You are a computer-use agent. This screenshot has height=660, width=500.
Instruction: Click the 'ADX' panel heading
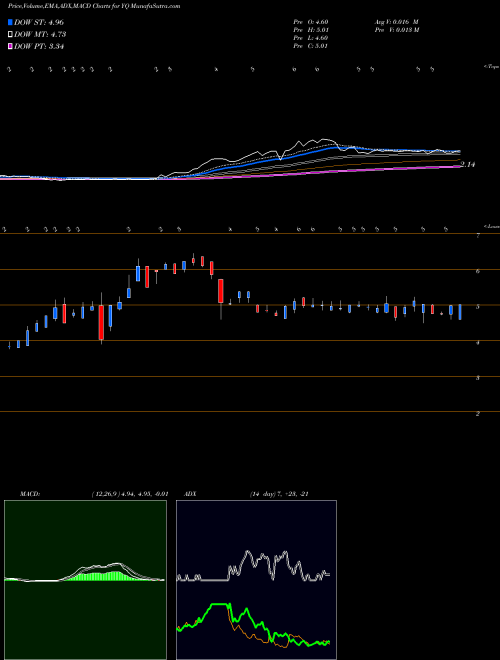point(190,494)
